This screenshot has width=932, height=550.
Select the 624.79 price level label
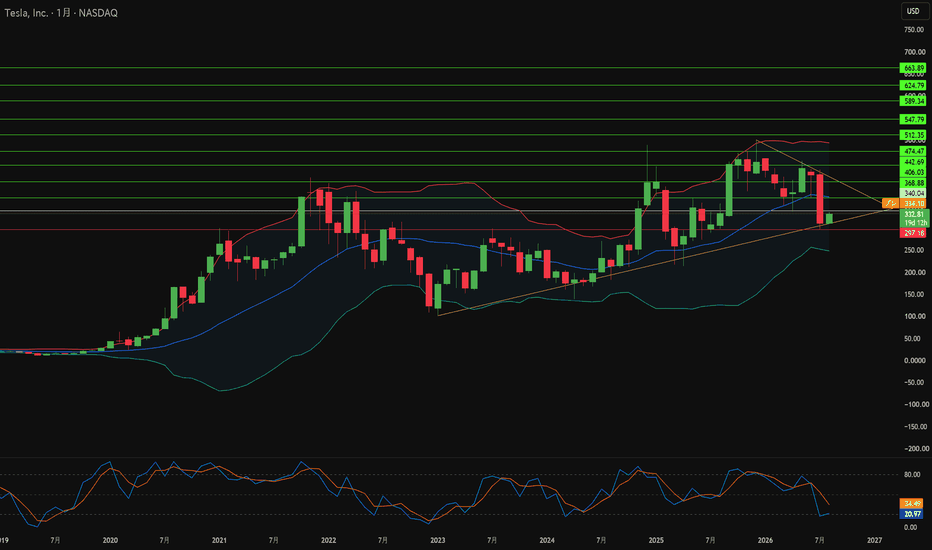914,86
